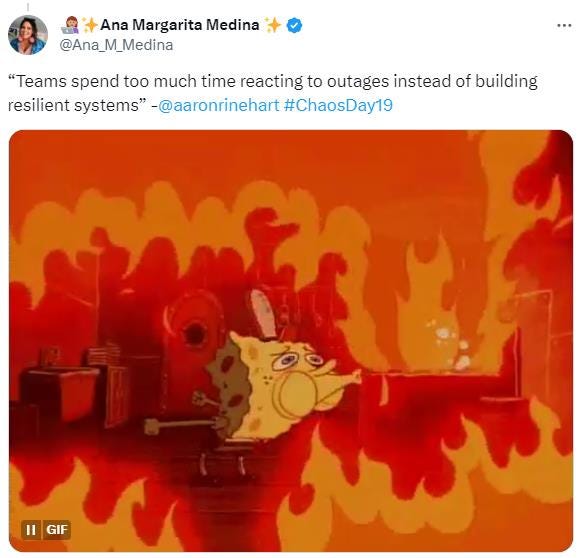The width and height of the screenshot is (584, 558).
Task: Open the #ChaosDay19 hashtag
Action: coord(338,105)
